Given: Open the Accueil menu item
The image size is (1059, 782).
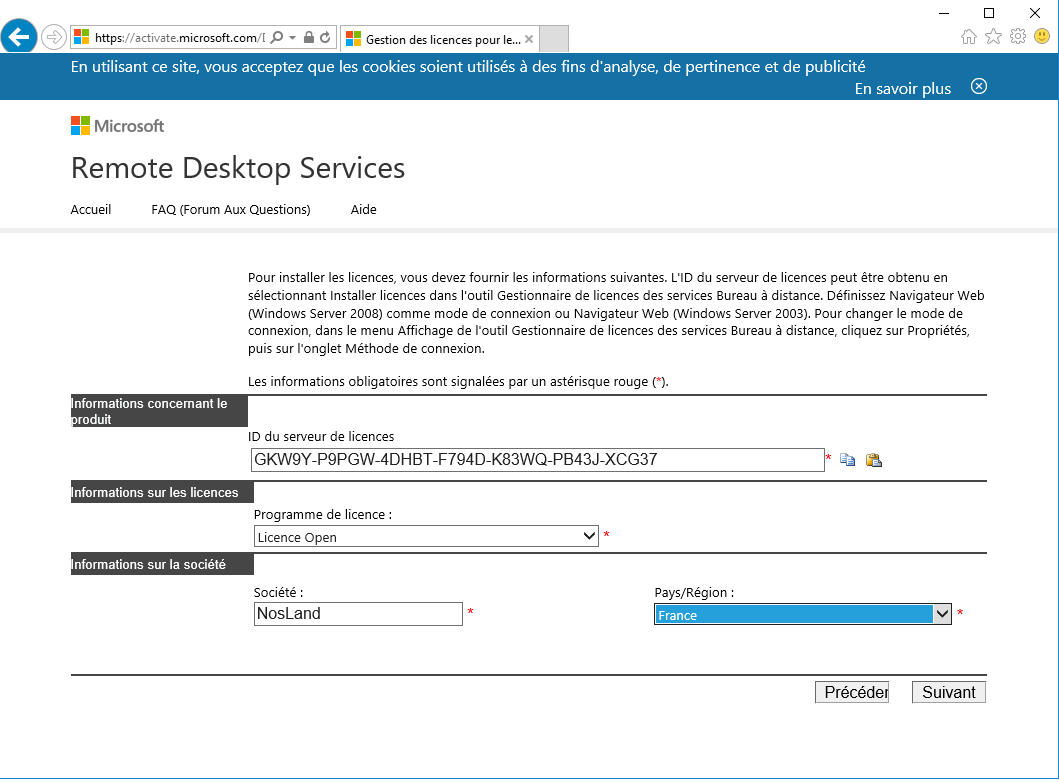Looking at the screenshot, I should point(91,209).
